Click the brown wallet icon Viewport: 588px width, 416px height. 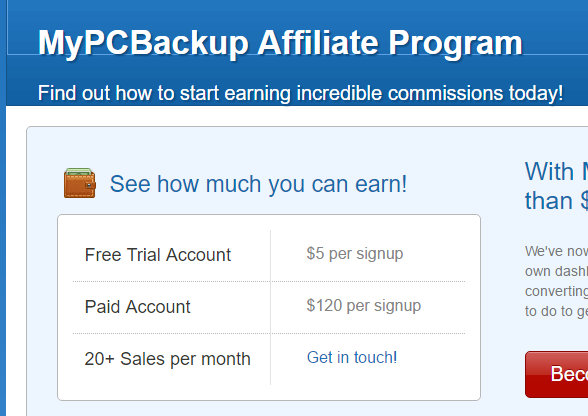pos(80,183)
